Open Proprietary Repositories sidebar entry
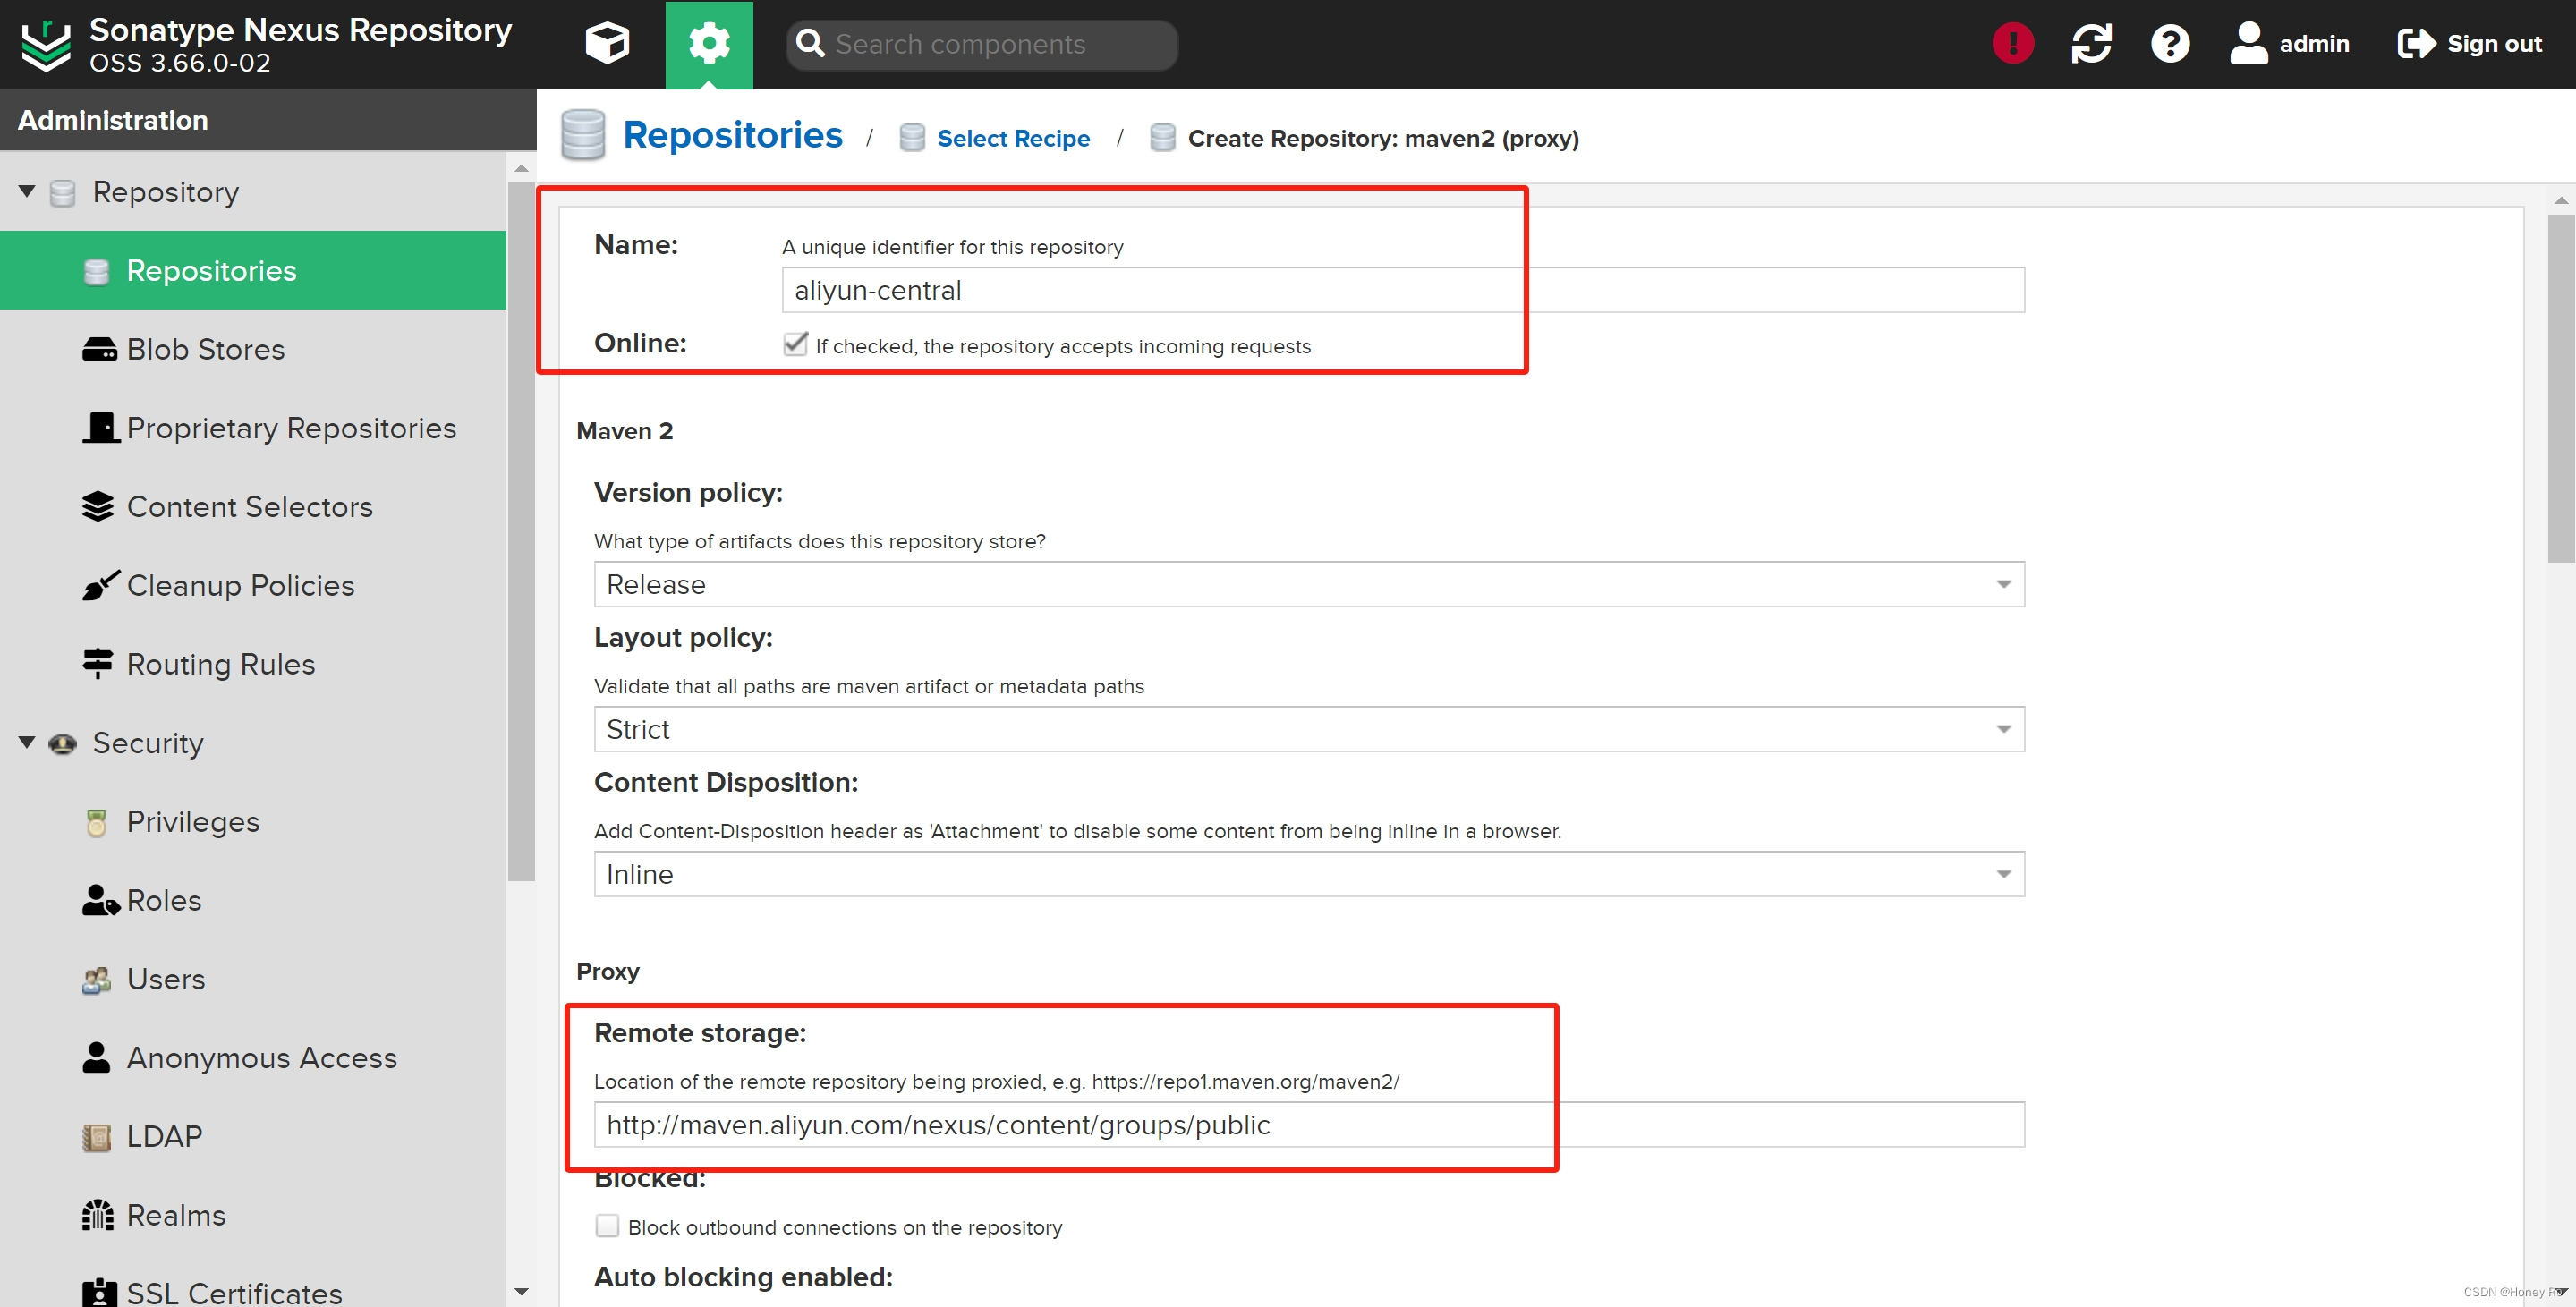 coord(253,428)
